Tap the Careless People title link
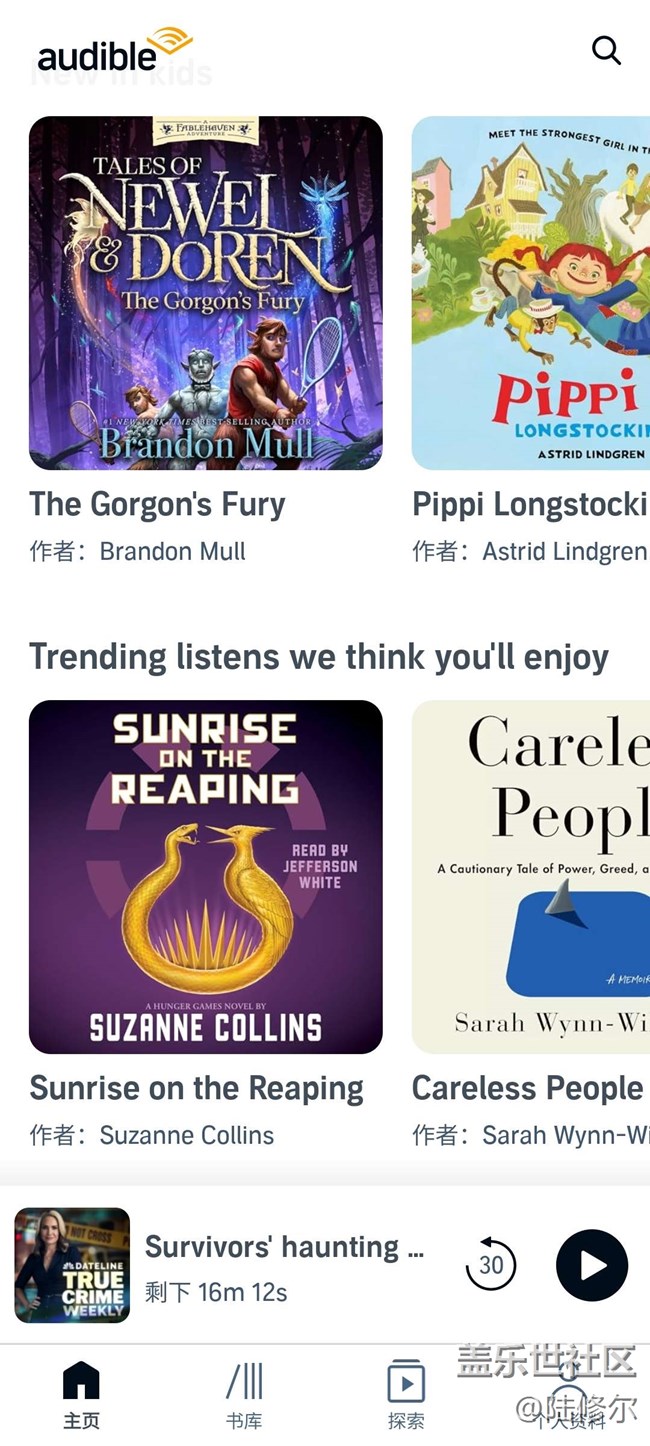The width and height of the screenshot is (650, 1446). (528, 1089)
